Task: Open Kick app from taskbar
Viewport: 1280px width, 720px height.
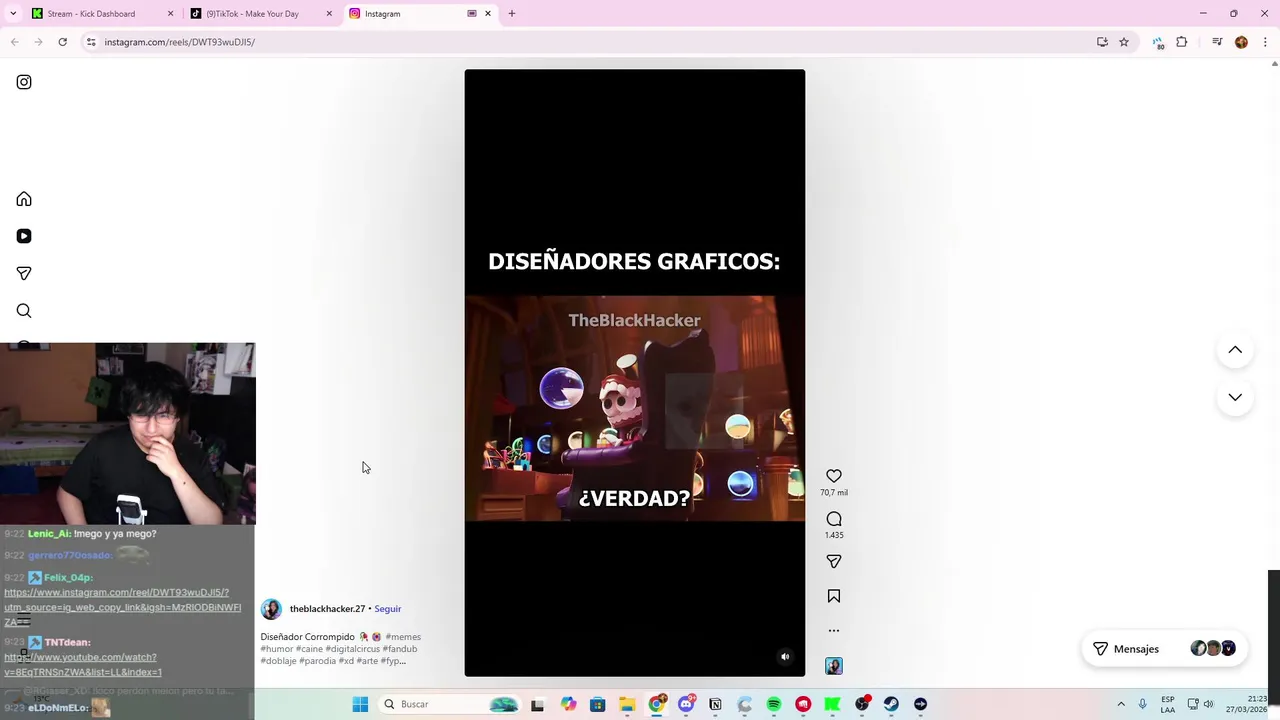Action: 832,704
